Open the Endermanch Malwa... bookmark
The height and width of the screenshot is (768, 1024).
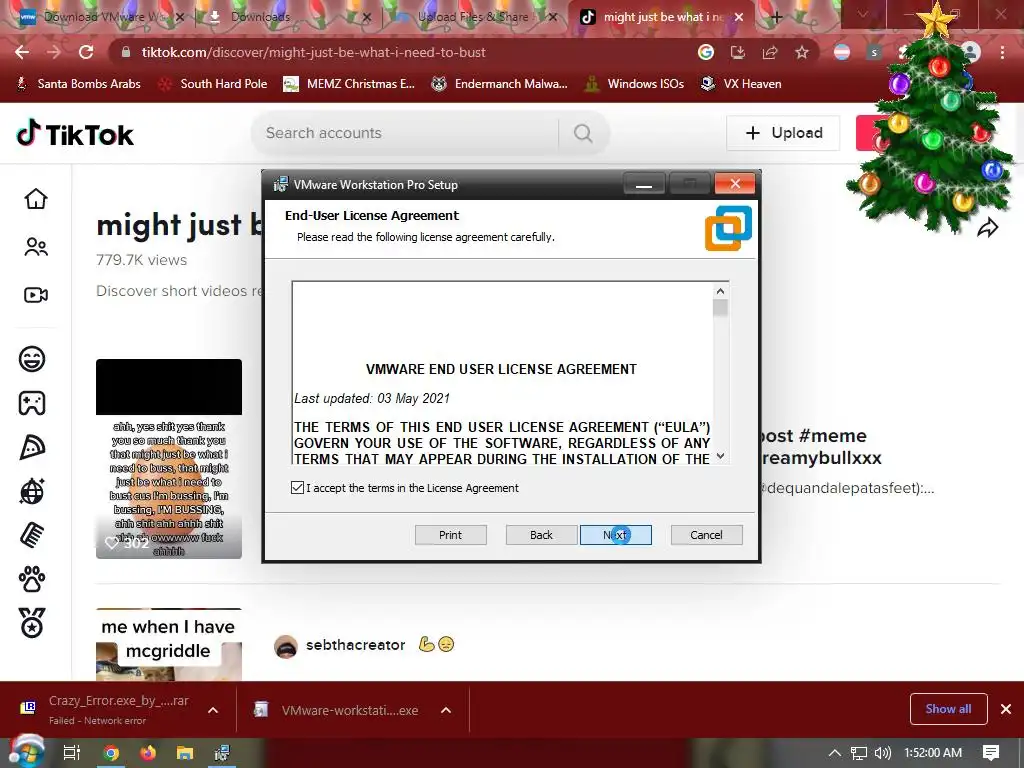point(500,84)
